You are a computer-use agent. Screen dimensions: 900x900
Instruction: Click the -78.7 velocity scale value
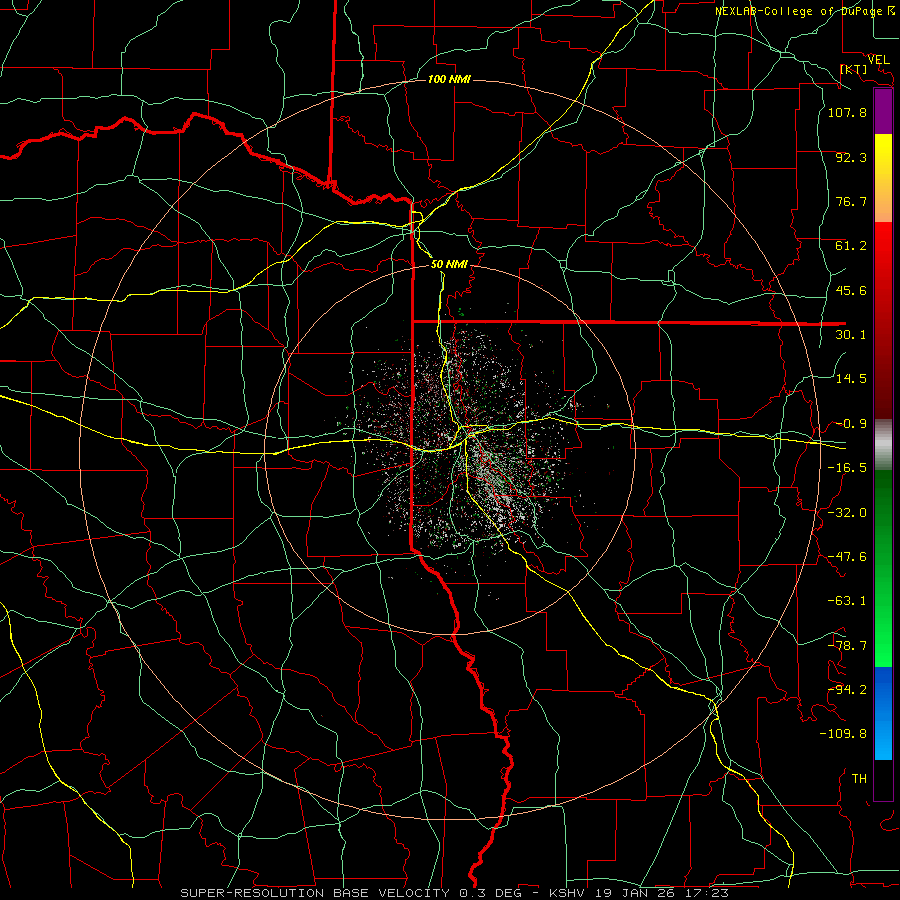(847, 646)
